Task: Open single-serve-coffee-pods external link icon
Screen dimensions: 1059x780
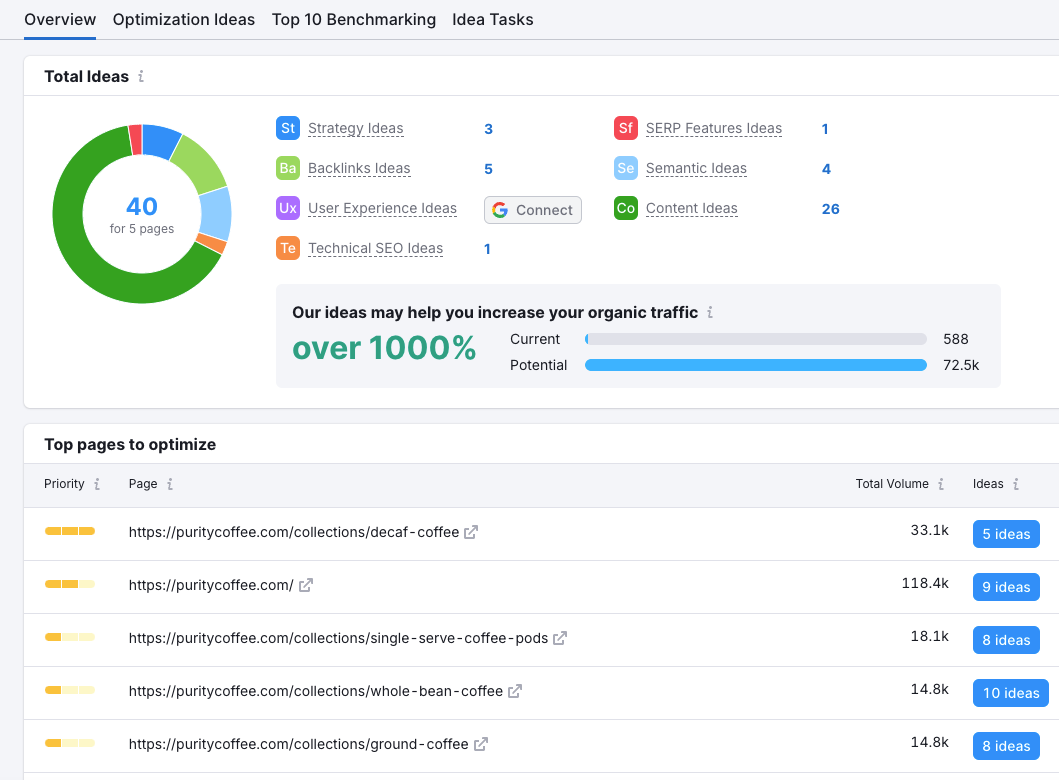Action: (560, 638)
